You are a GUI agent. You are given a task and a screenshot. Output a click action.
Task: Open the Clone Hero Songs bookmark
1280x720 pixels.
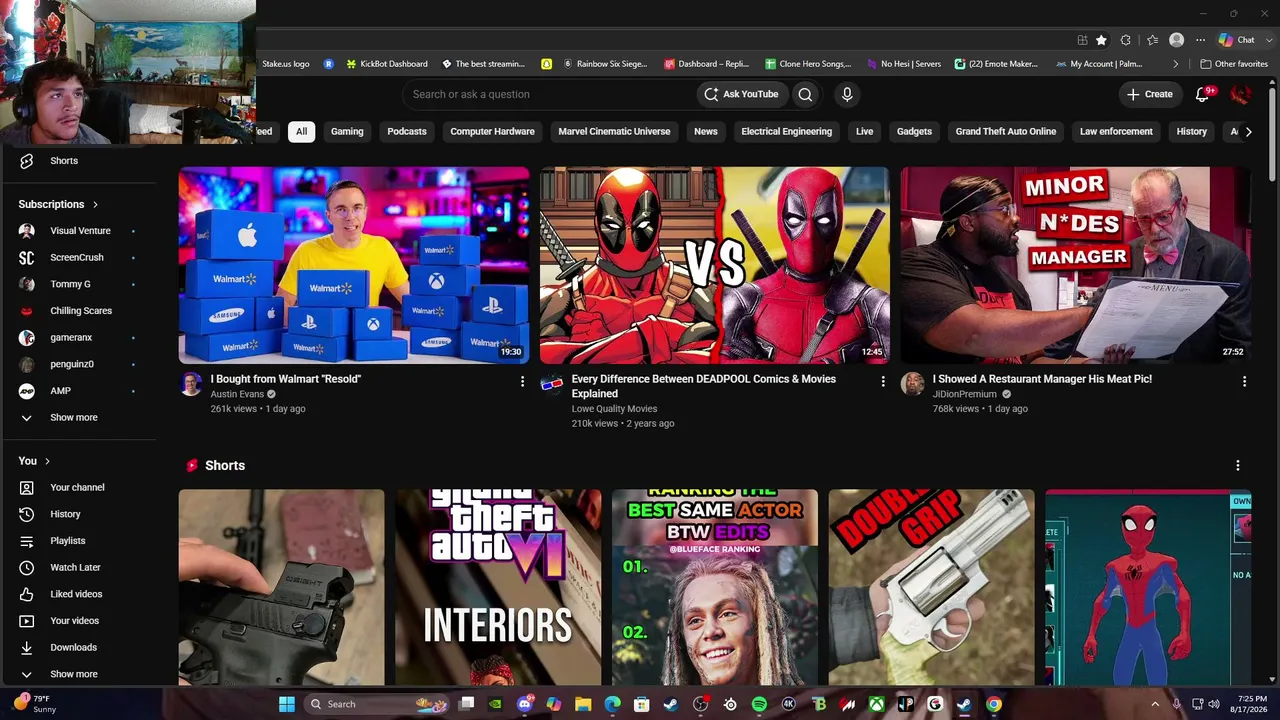pyautogui.click(x=808, y=64)
